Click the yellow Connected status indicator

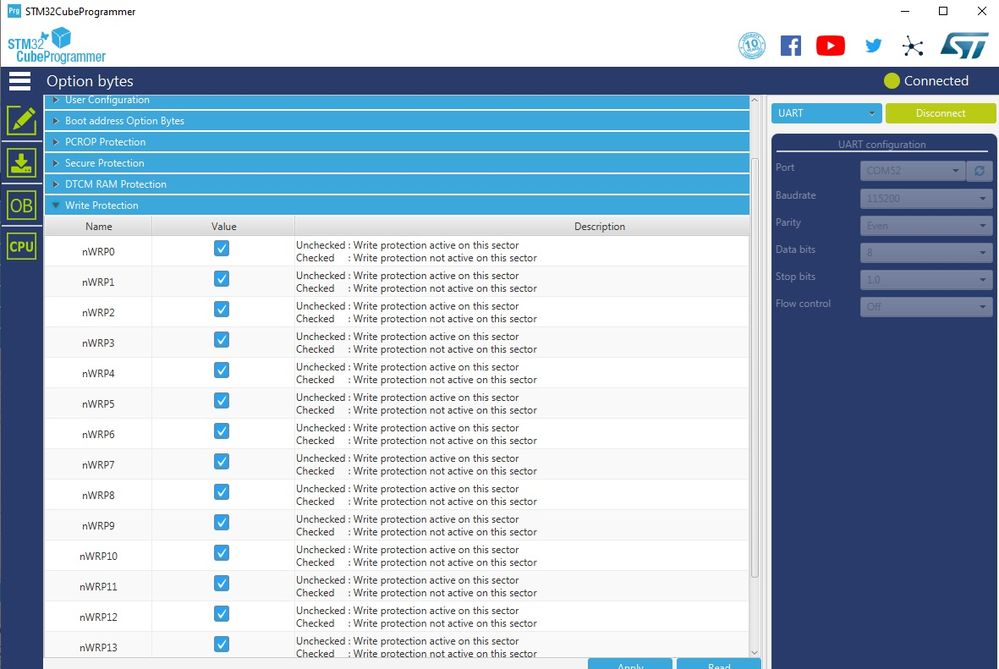coord(892,81)
